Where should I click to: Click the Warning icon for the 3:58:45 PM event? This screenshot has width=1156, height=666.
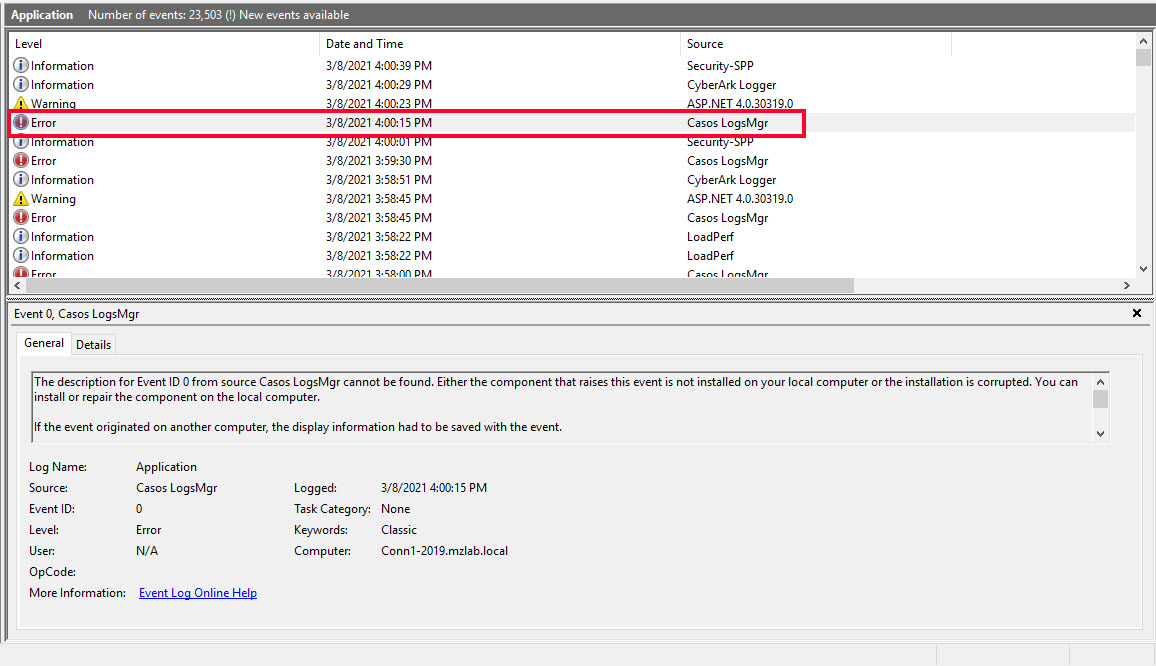click(21, 199)
